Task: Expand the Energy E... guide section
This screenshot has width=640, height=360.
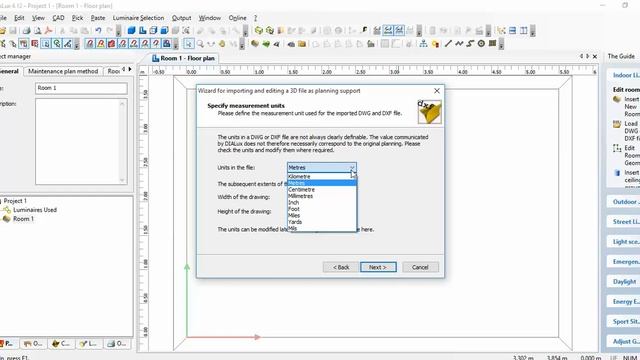Action: click(x=624, y=302)
